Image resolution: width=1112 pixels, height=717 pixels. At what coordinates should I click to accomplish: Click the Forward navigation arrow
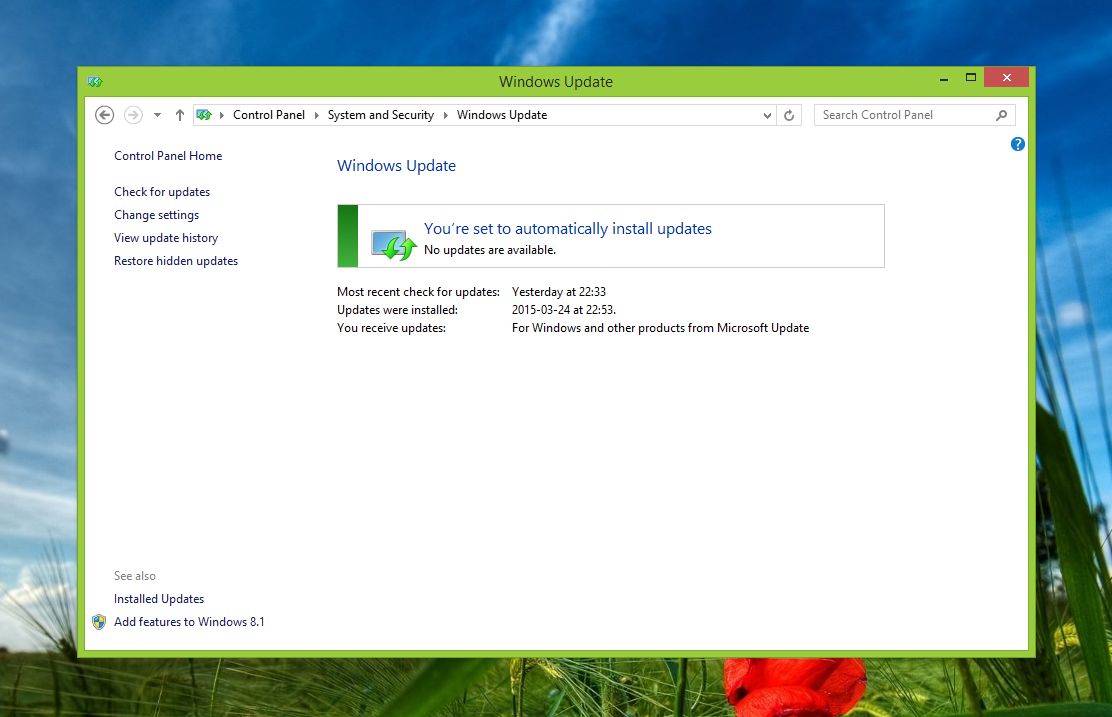point(133,115)
